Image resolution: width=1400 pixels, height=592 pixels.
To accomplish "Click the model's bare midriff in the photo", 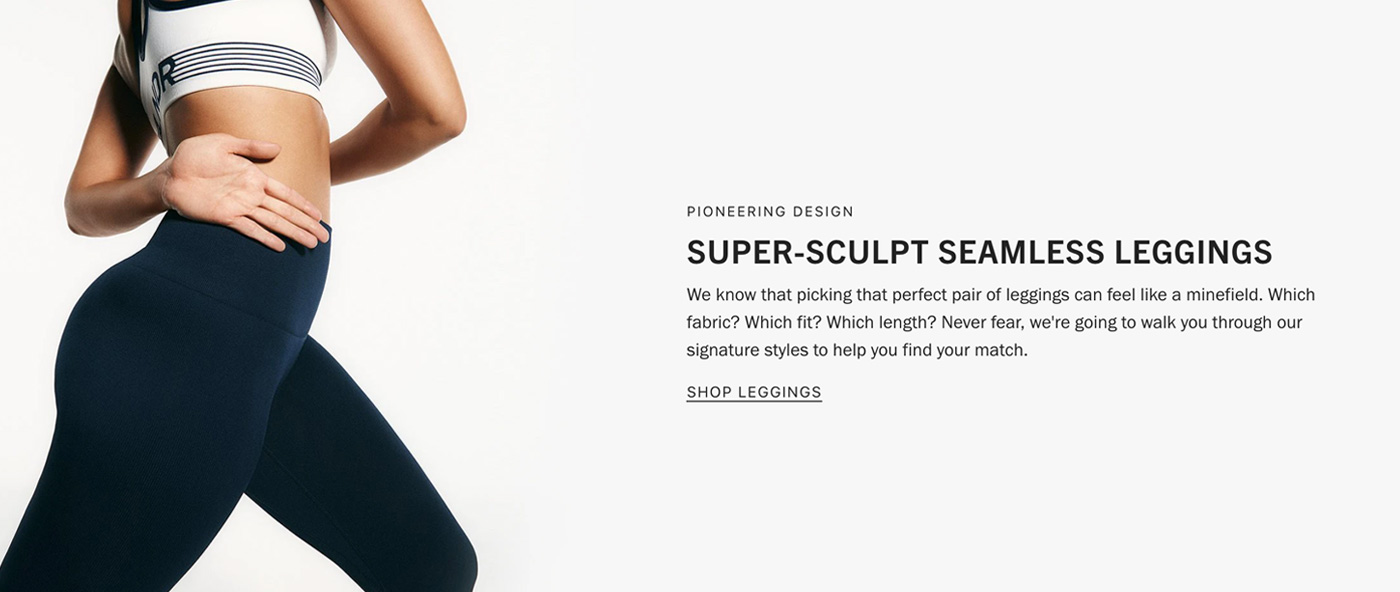I will click(x=250, y=135).
